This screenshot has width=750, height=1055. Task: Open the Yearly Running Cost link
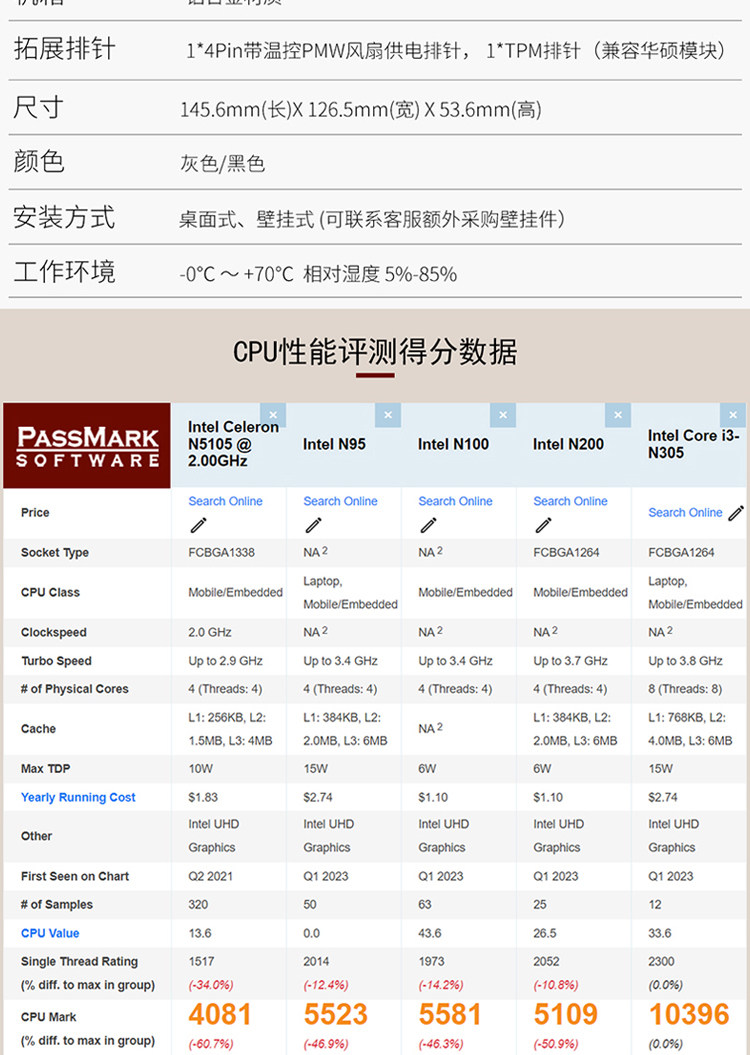(78, 797)
